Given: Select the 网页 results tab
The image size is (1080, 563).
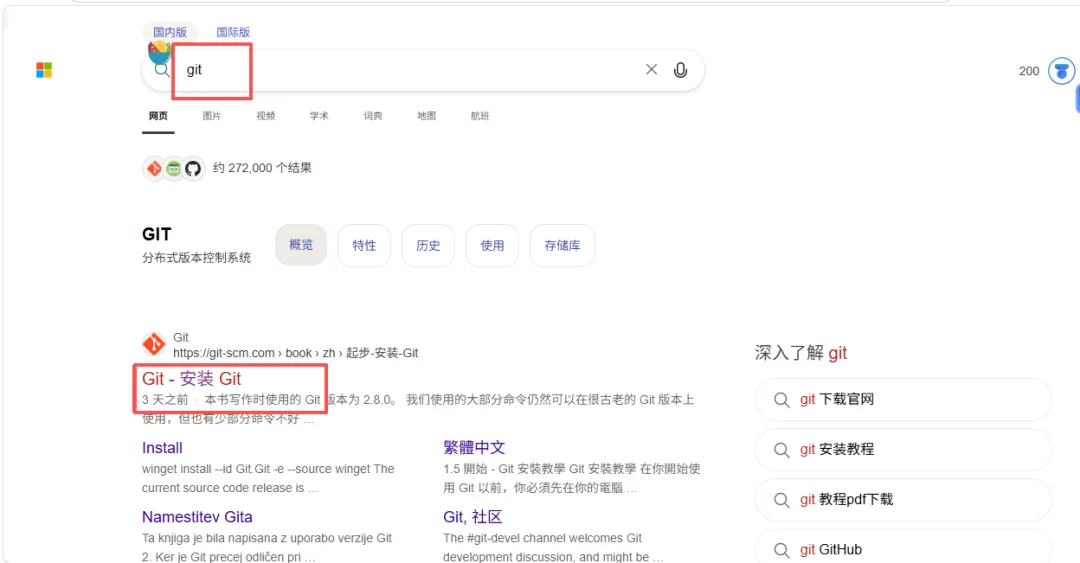Looking at the screenshot, I should click(158, 116).
